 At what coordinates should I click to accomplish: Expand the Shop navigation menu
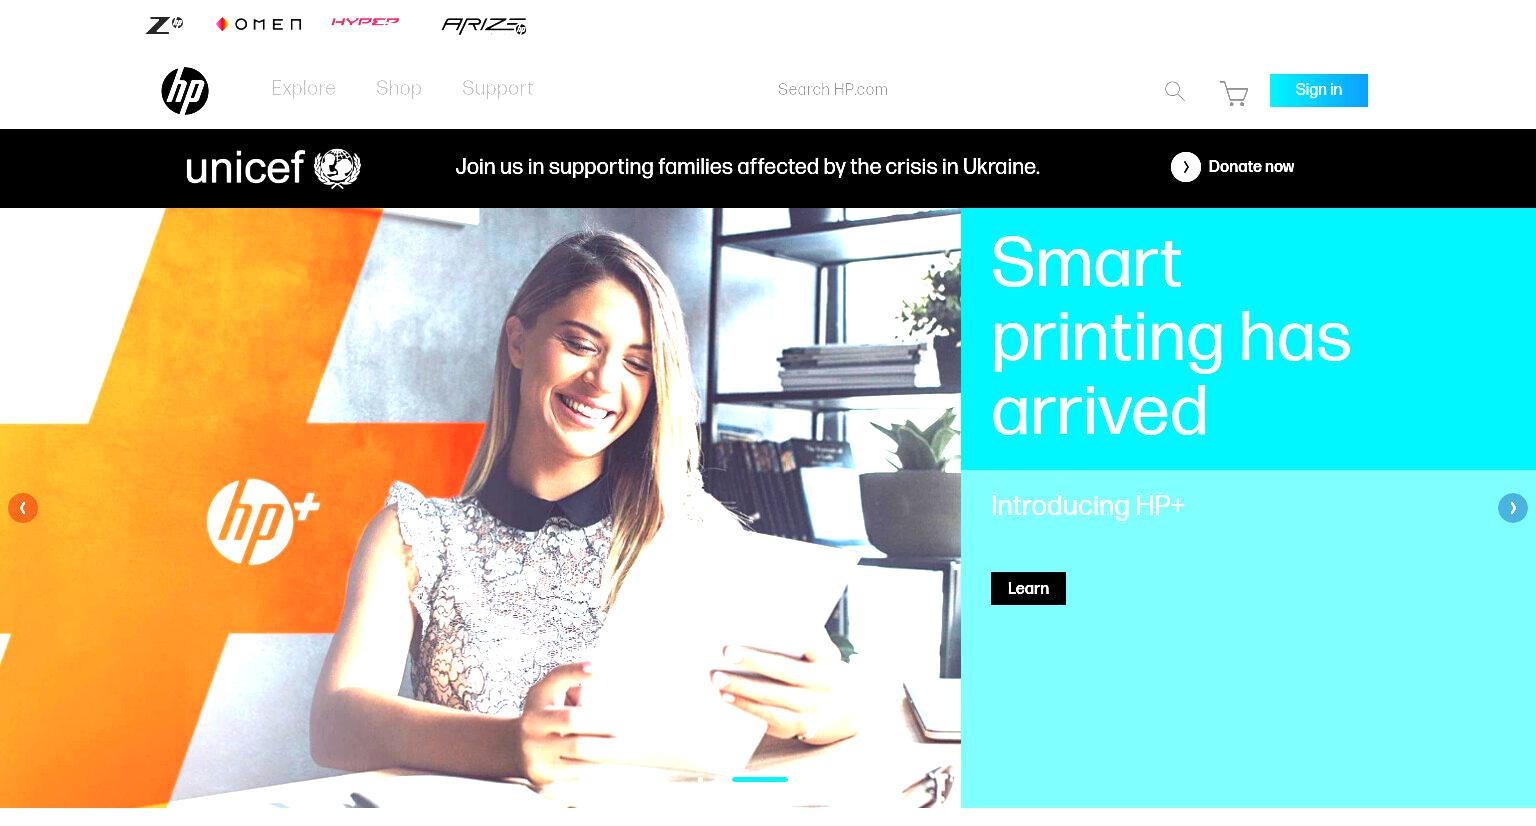click(399, 88)
